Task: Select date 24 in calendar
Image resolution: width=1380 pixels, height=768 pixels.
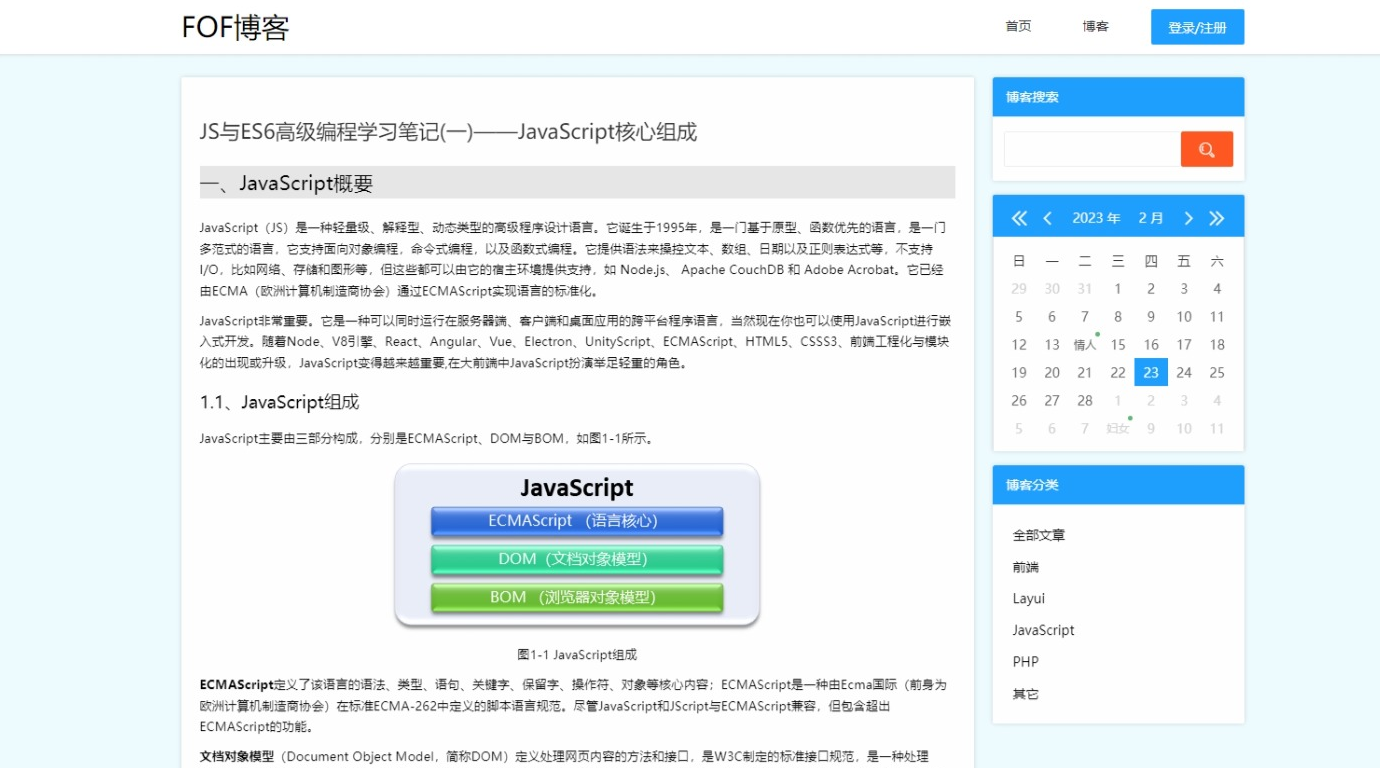Action: point(1184,372)
